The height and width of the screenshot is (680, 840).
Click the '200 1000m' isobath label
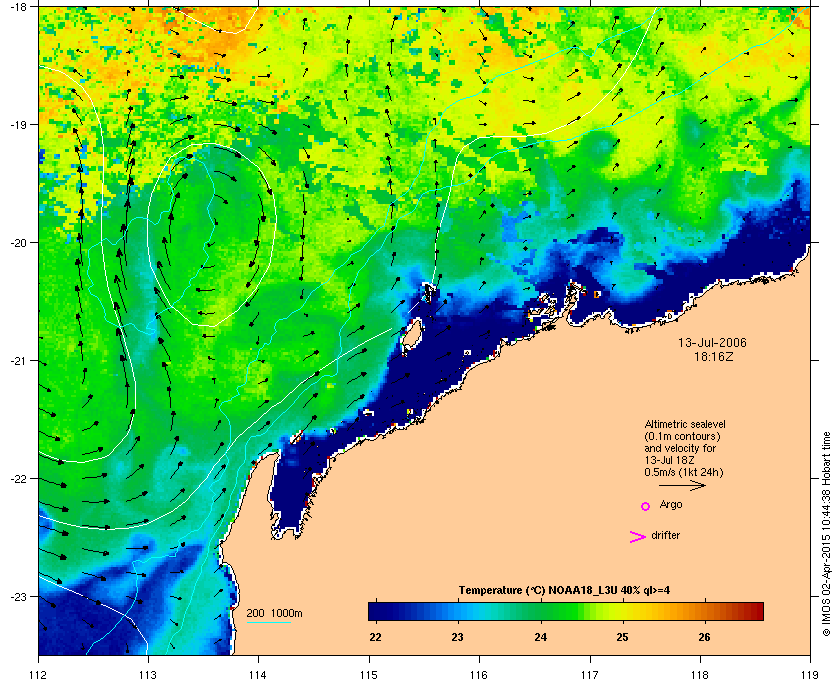click(x=274, y=613)
